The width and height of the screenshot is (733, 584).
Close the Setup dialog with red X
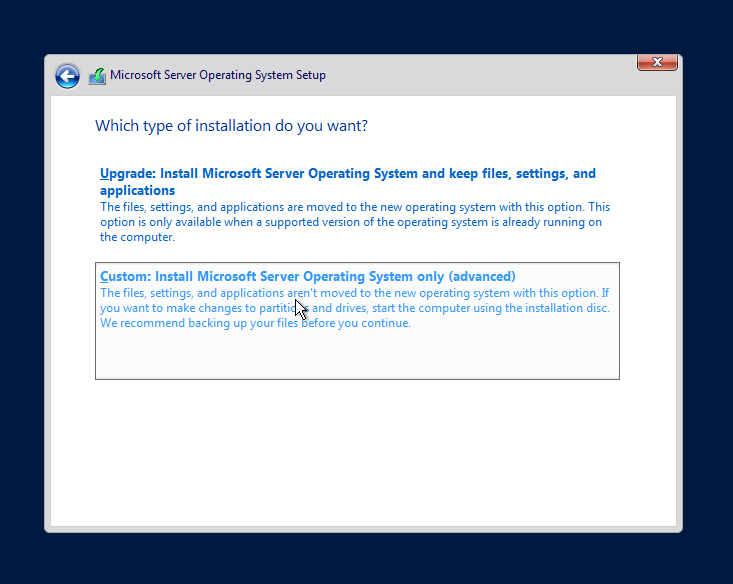pyautogui.click(x=657, y=63)
